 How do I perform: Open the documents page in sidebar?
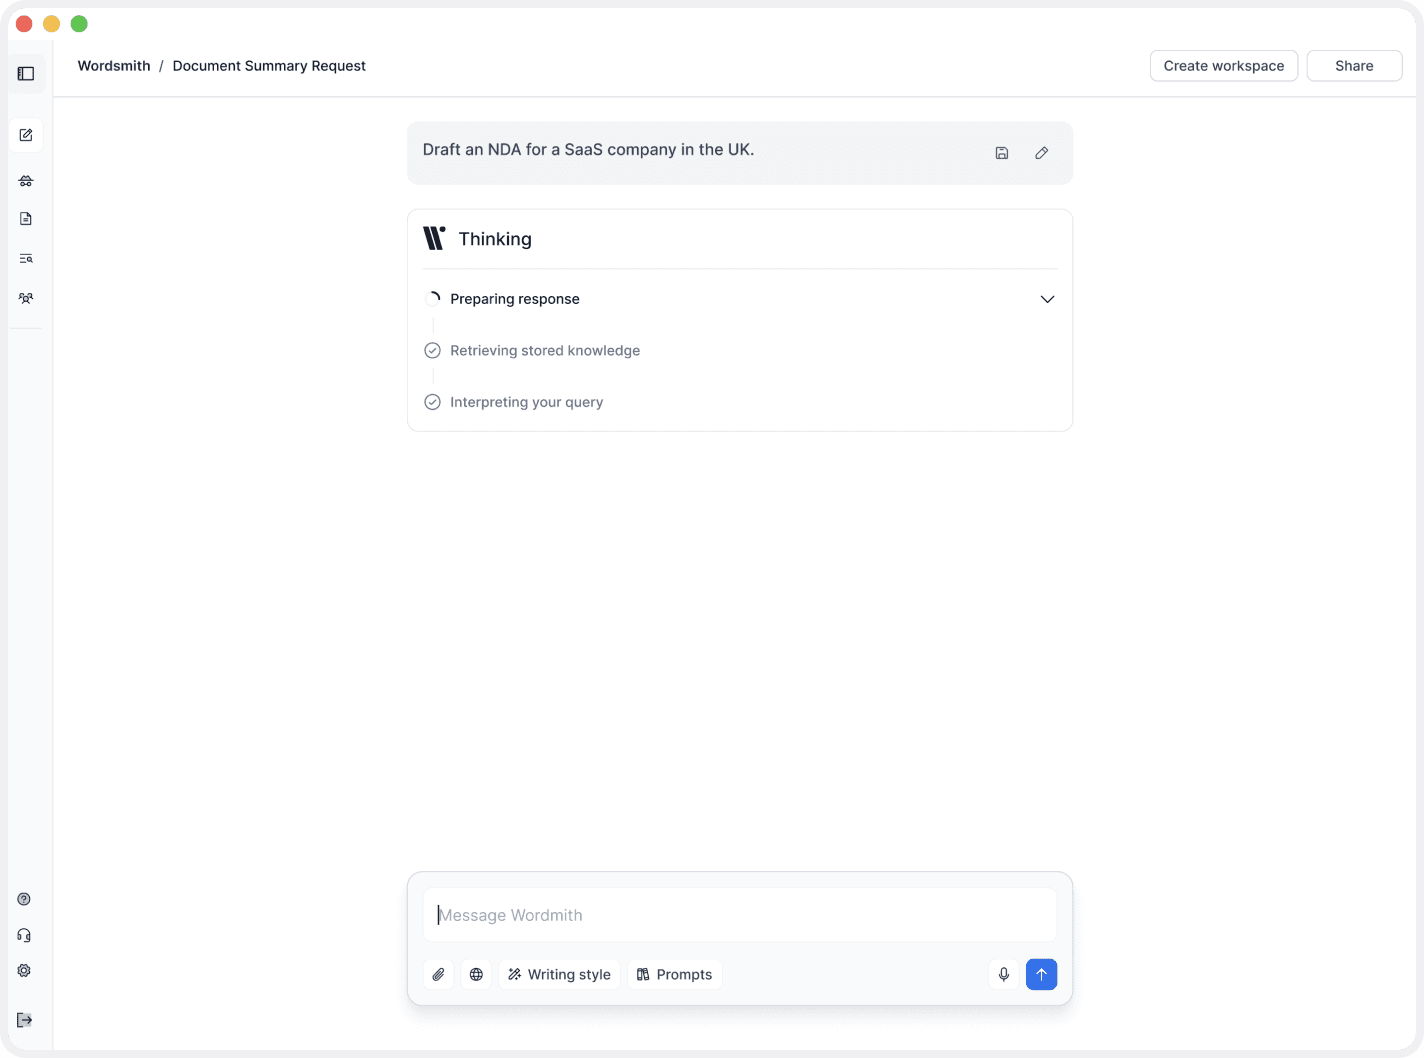(x=26, y=219)
